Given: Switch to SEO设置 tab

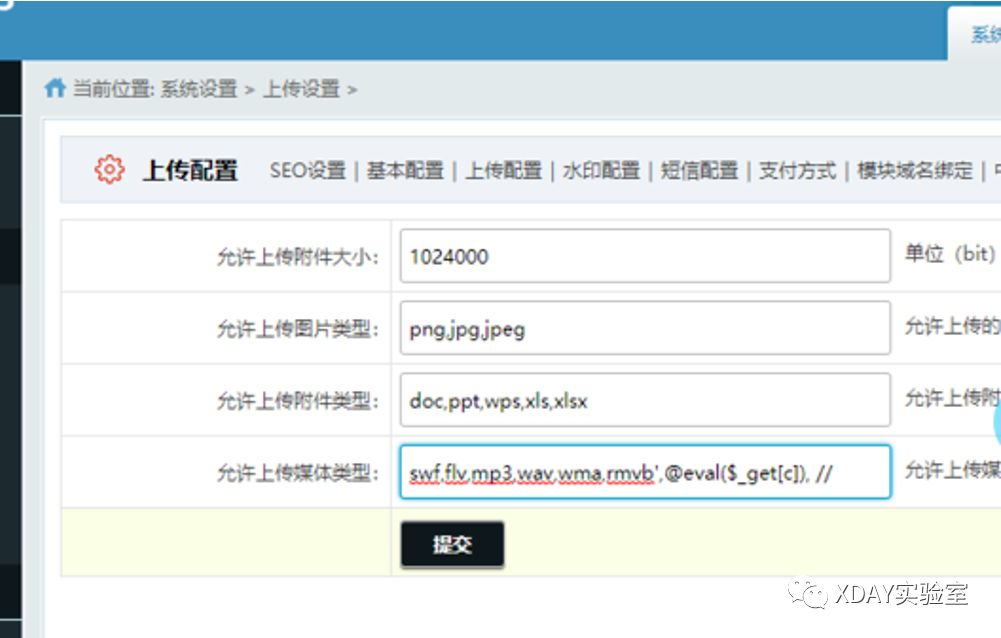Looking at the screenshot, I should 308,171.
